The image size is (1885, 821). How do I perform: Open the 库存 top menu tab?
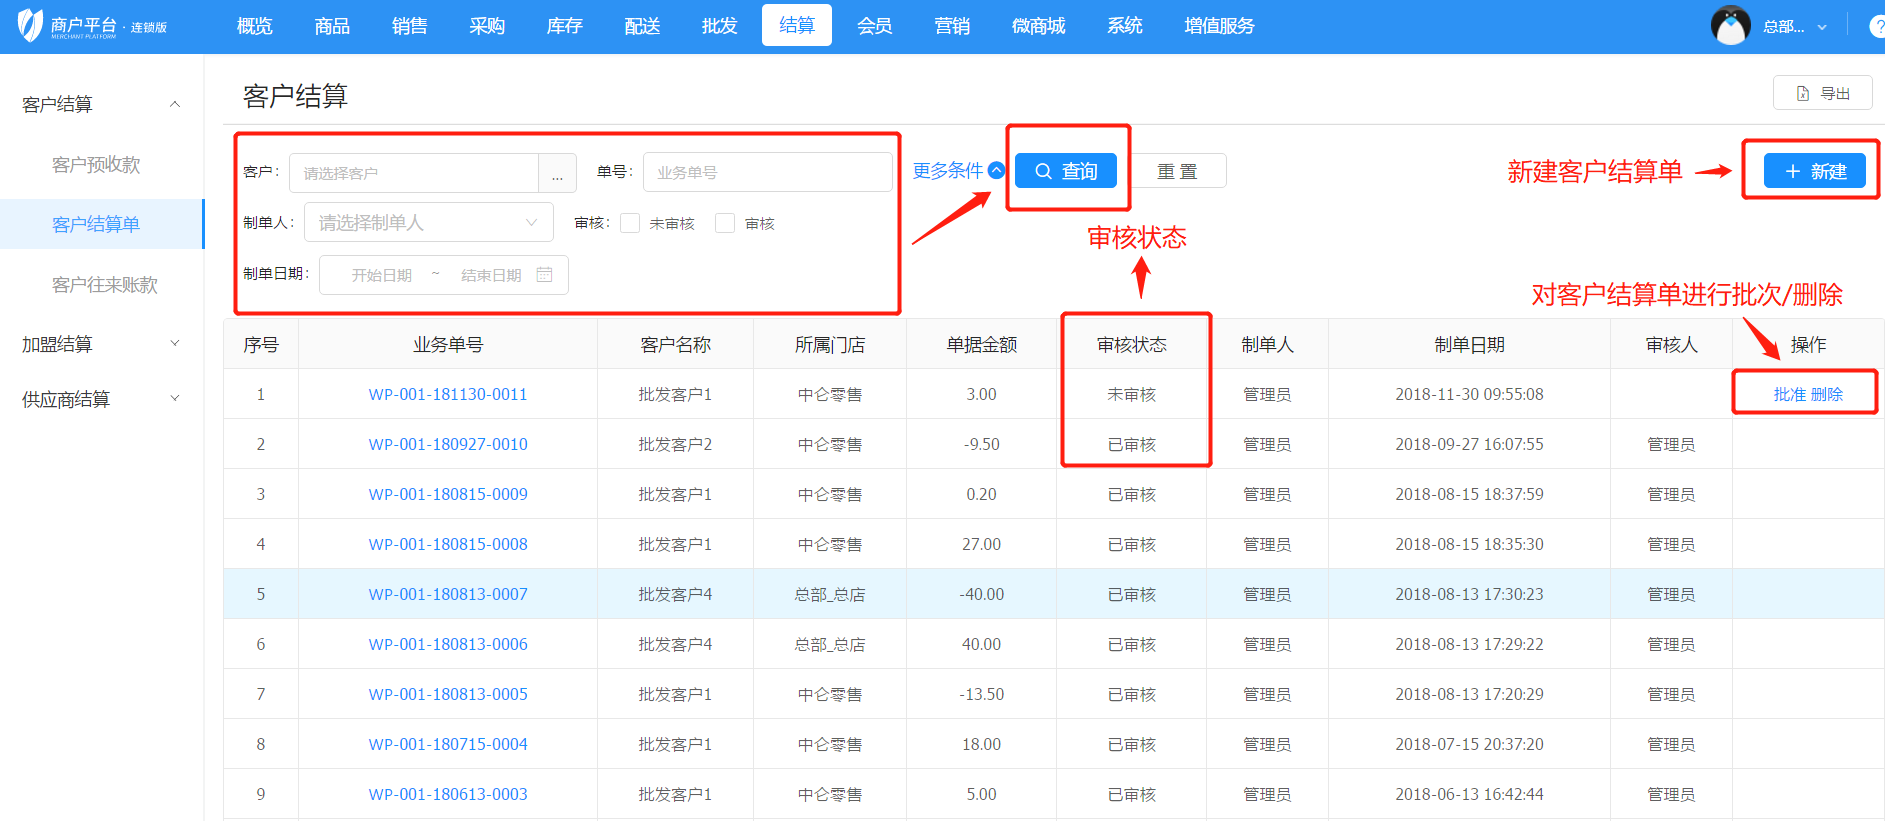(564, 26)
